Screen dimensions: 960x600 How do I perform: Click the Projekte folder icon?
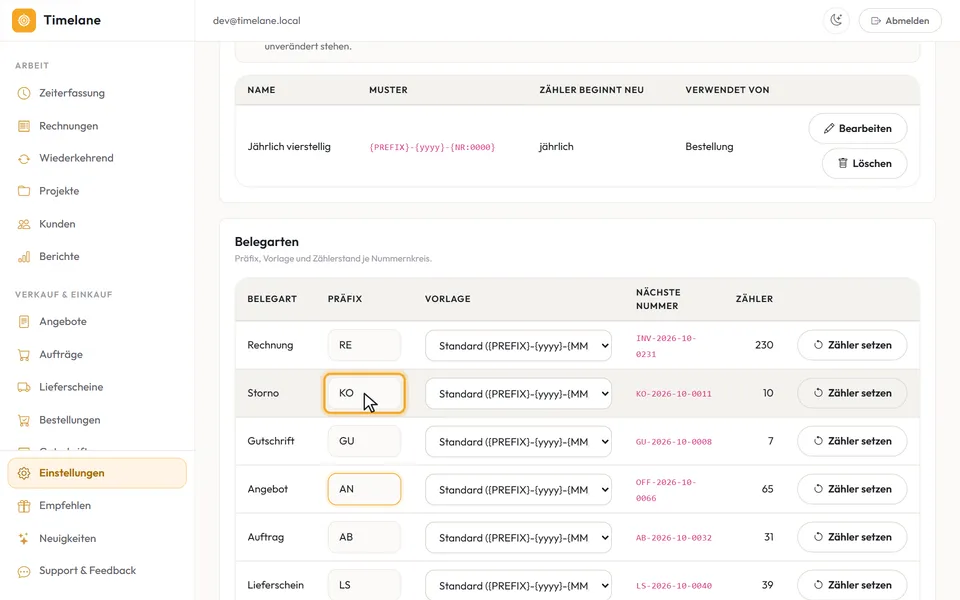[x=24, y=191]
